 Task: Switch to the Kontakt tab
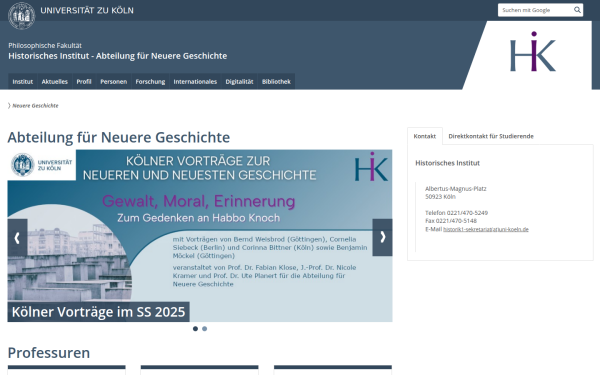(x=425, y=136)
